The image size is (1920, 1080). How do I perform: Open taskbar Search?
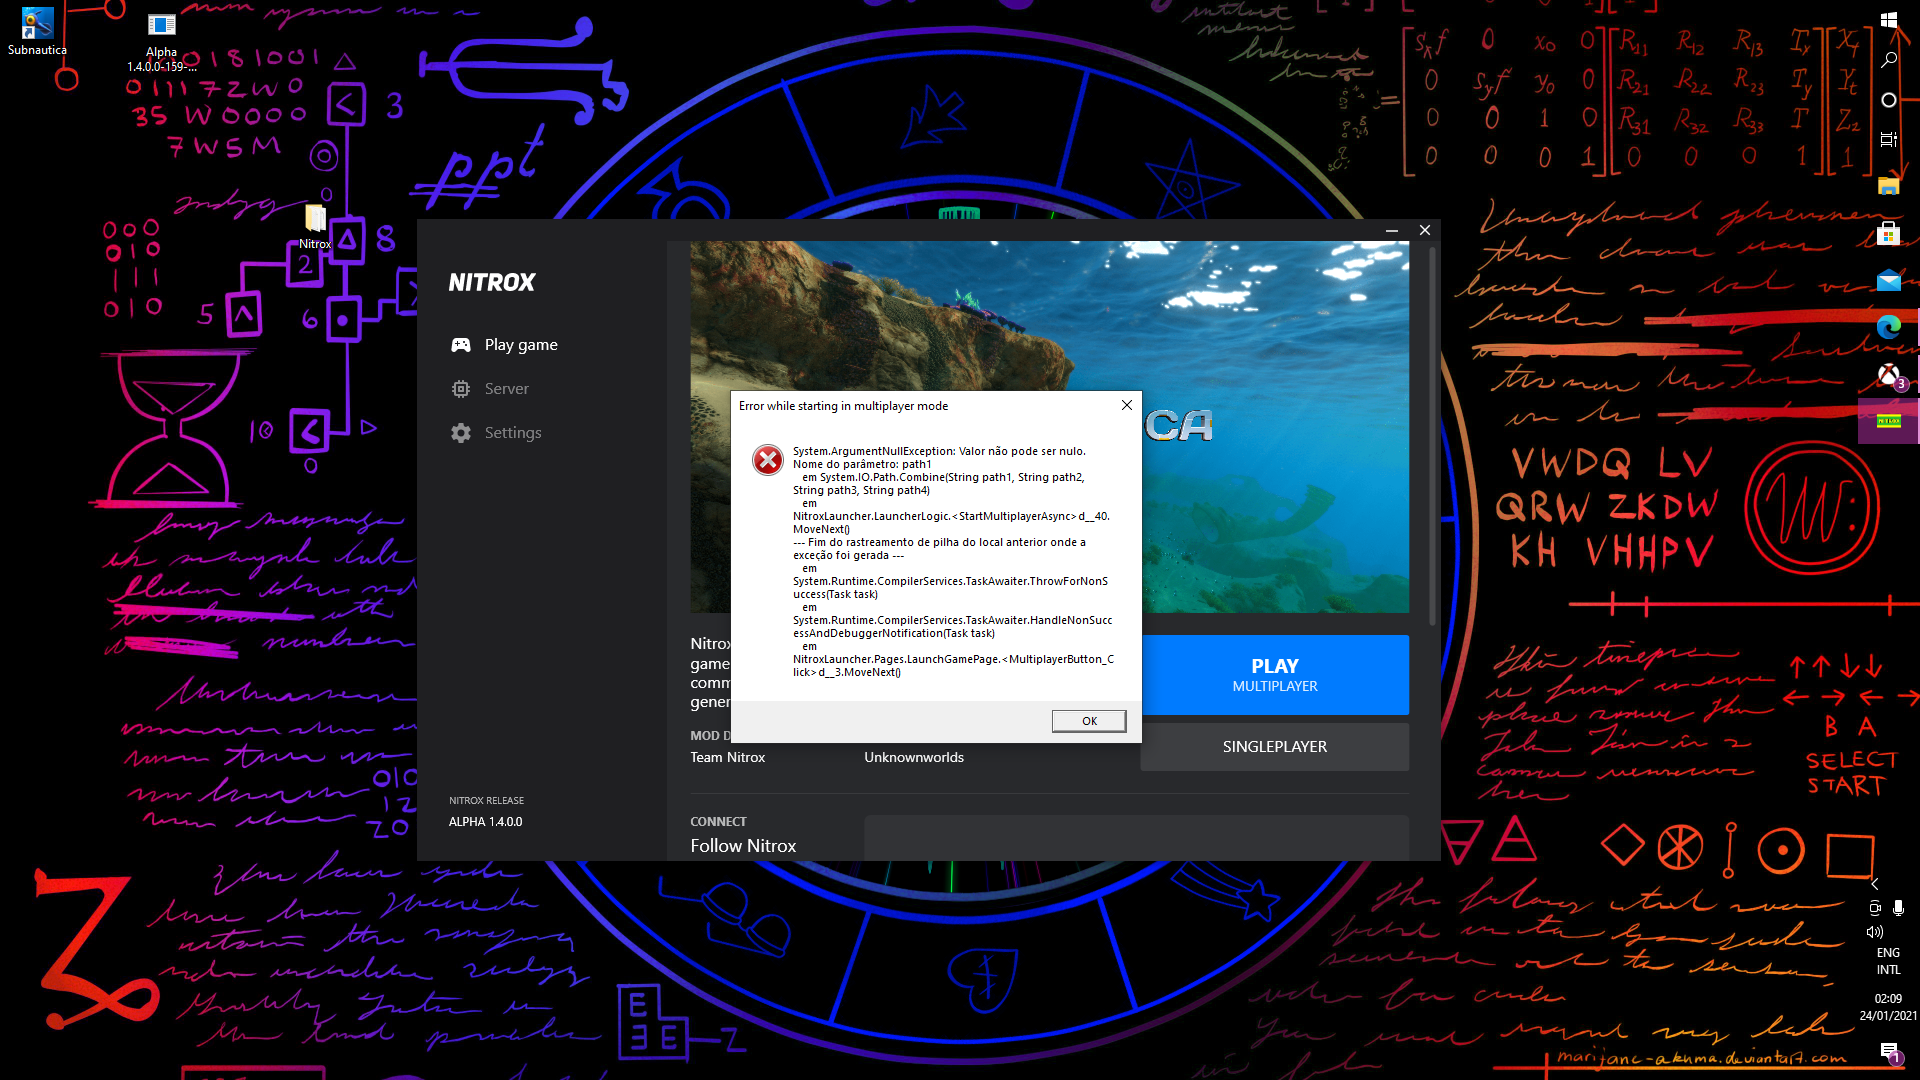pyautogui.click(x=1888, y=60)
